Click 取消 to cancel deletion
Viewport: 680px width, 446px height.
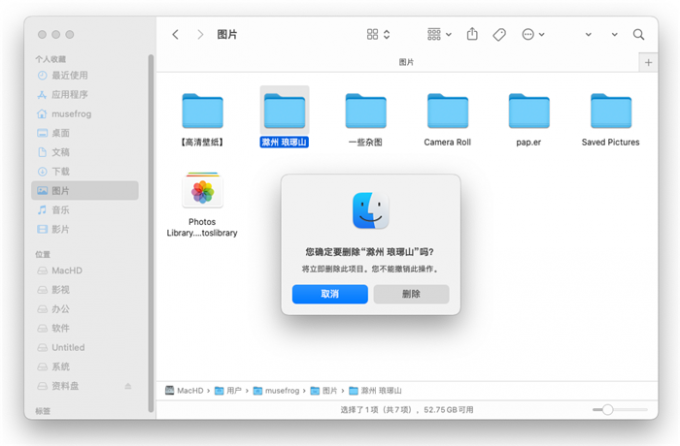[330, 294]
